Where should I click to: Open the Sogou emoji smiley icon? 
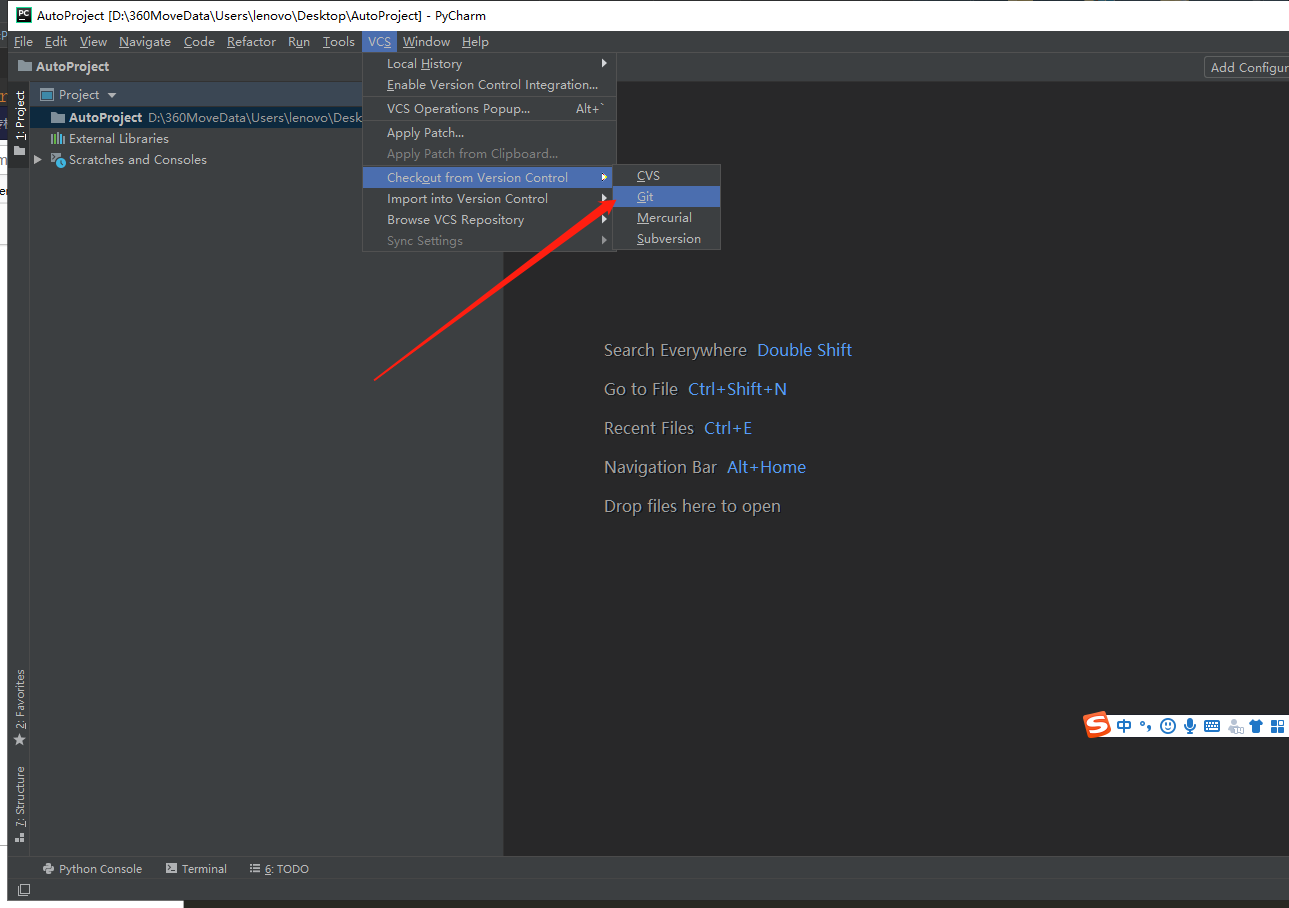pyautogui.click(x=1168, y=726)
